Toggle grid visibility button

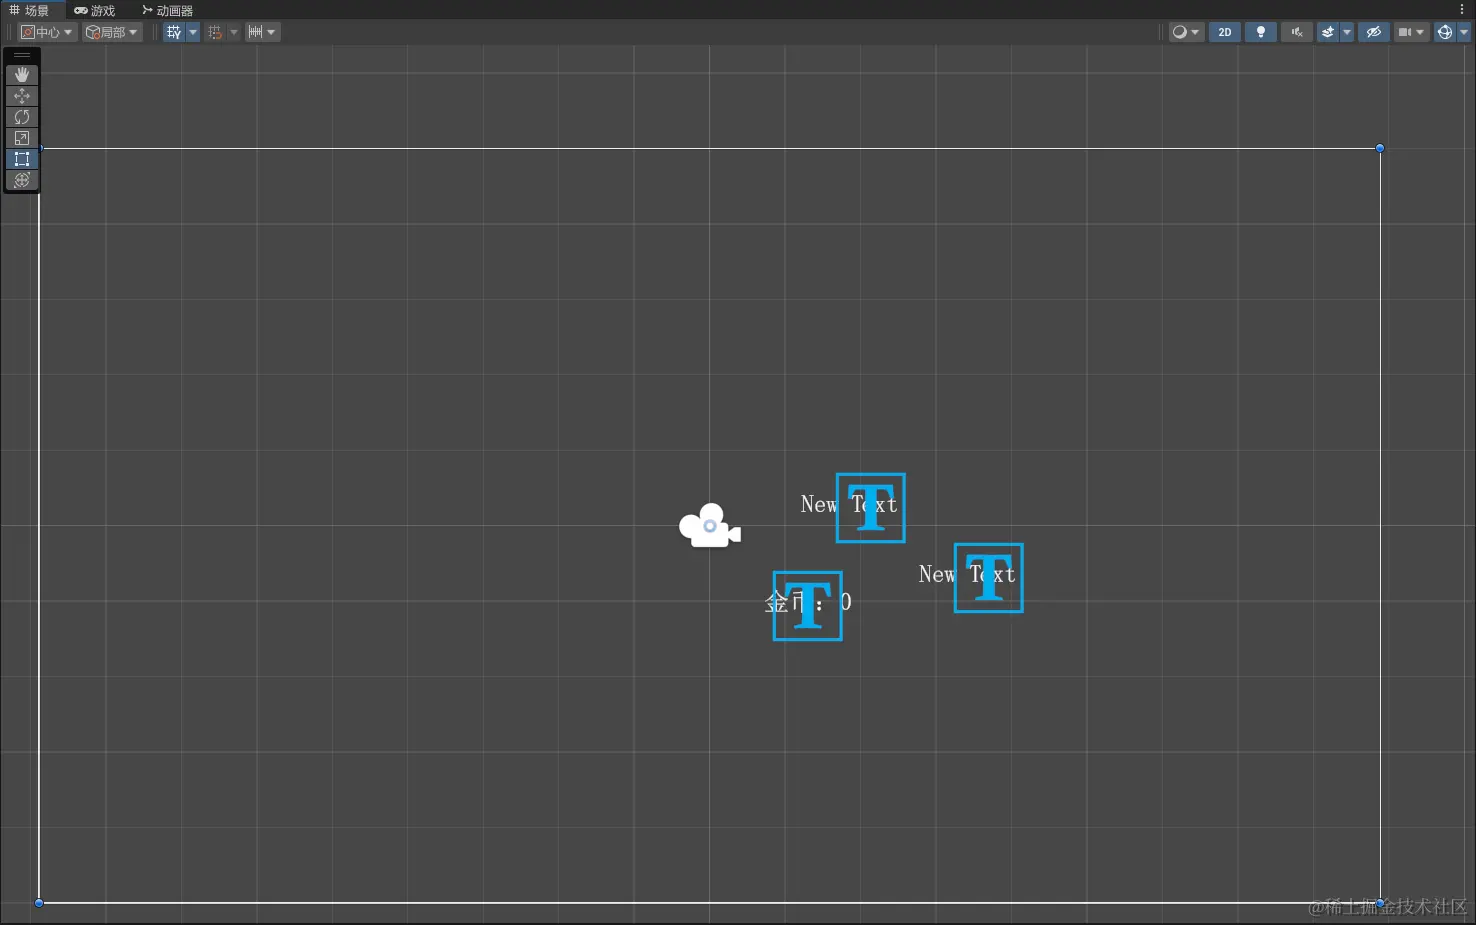tap(174, 32)
